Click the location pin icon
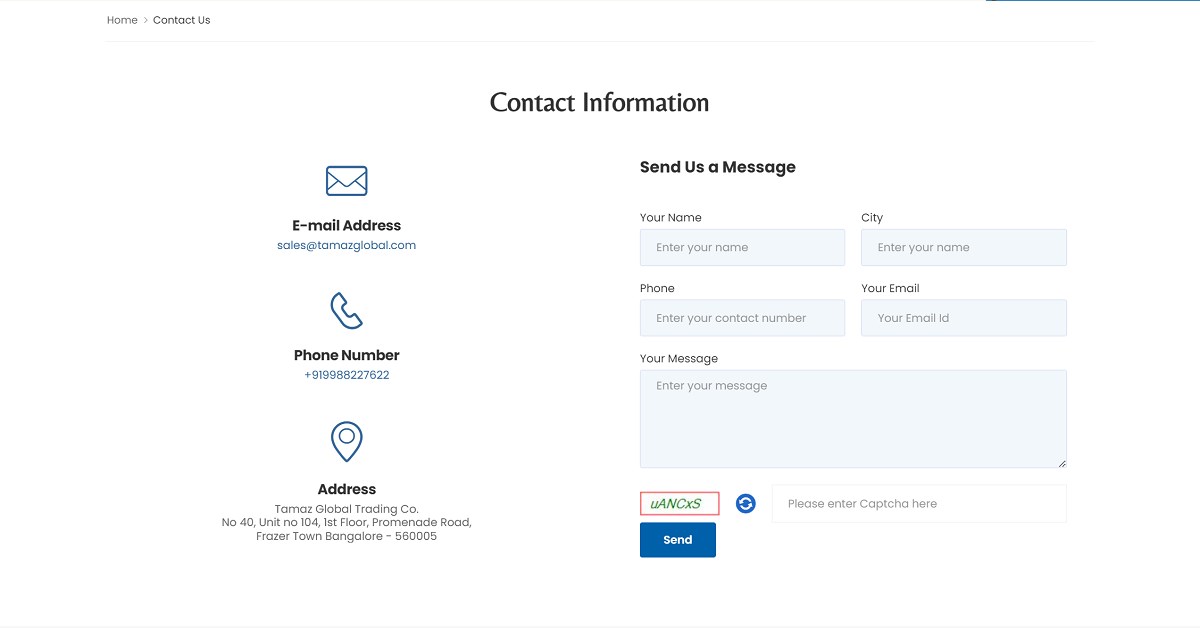 coord(346,441)
